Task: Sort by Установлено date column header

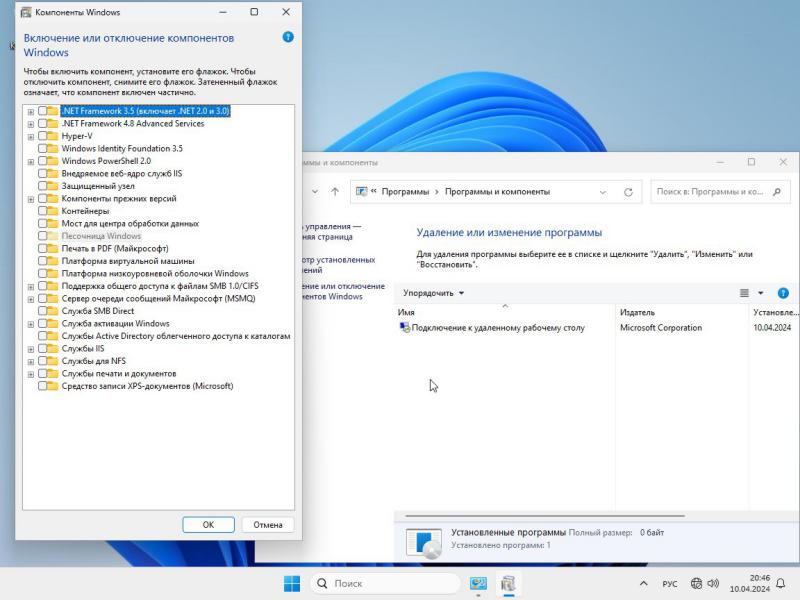Action: click(x=774, y=312)
